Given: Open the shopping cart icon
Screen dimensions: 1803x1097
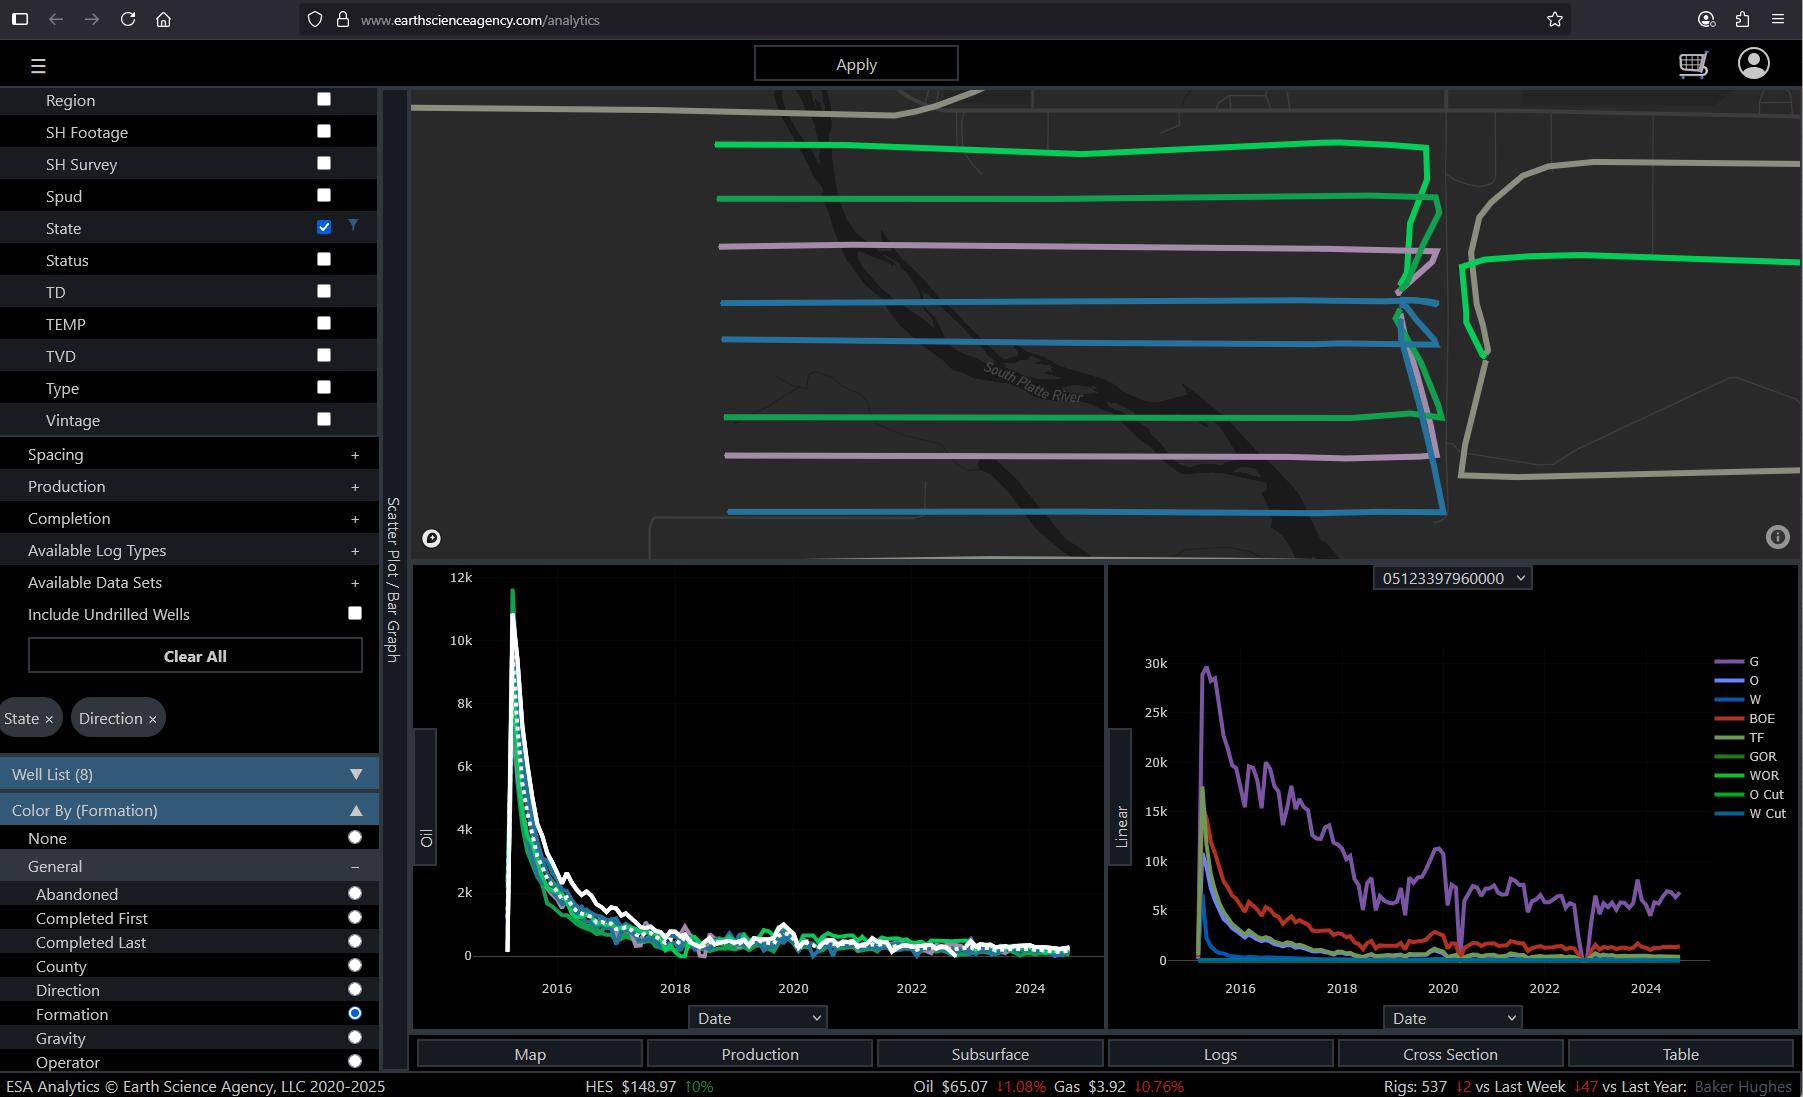Looking at the screenshot, I should 1693,65.
